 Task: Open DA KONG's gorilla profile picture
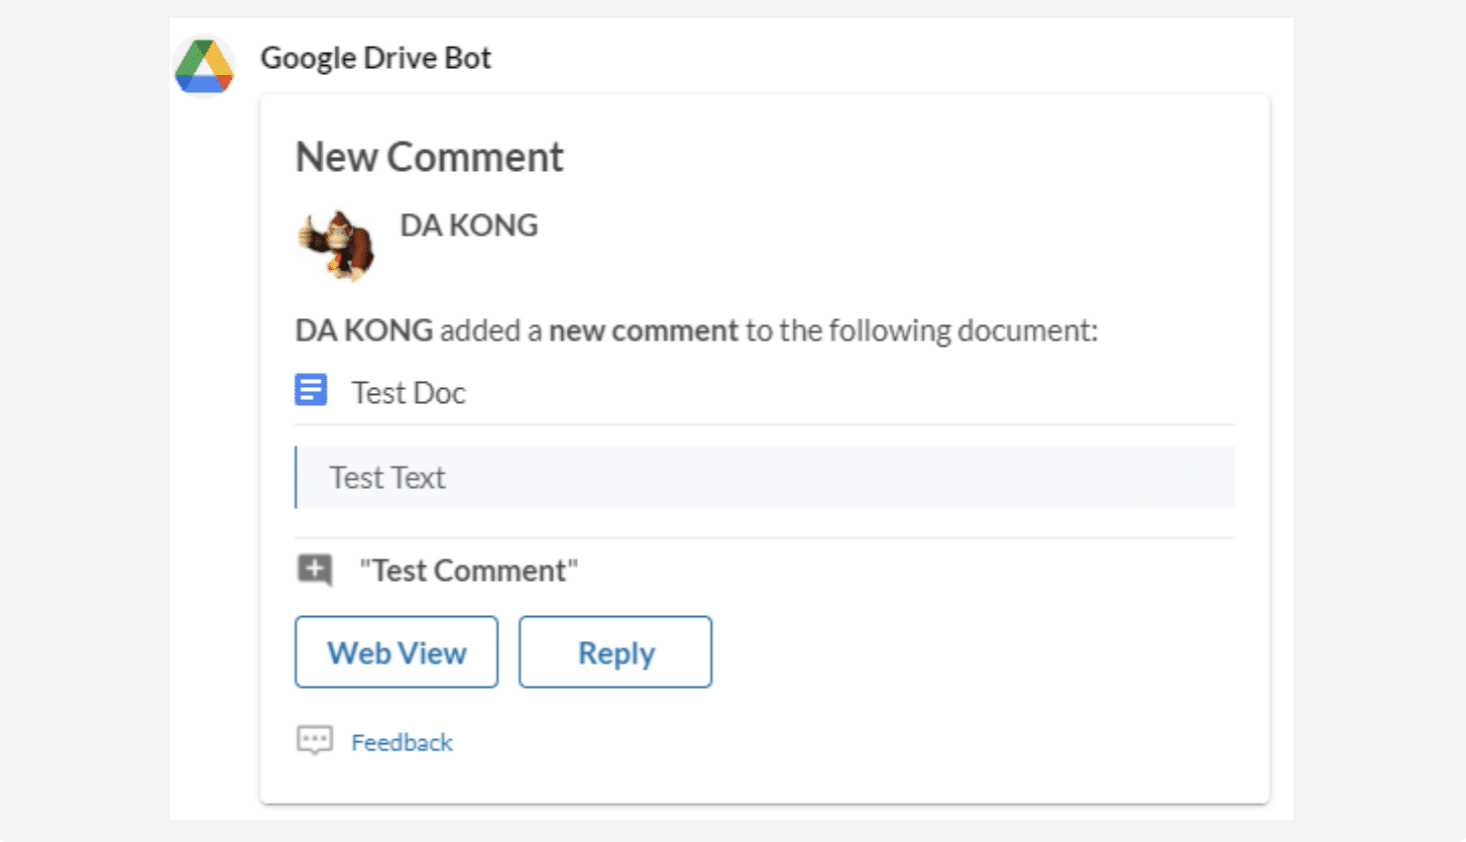(x=337, y=245)
